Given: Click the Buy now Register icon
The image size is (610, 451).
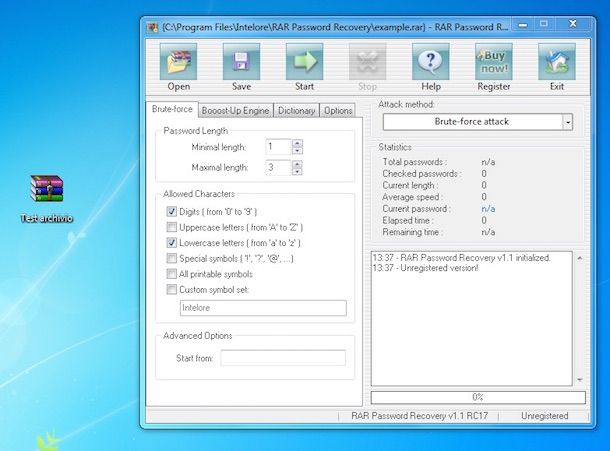Looking at the screenshot, I should tap(494, 62).
